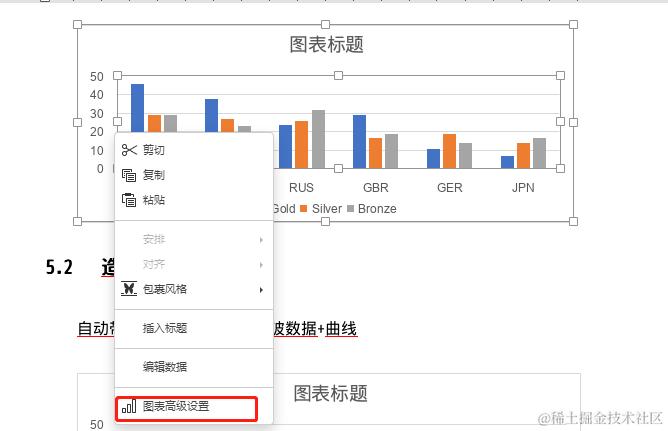The image size is (668, 431).
Task: Select 复制 menu entry
Action: pos(194,175)
